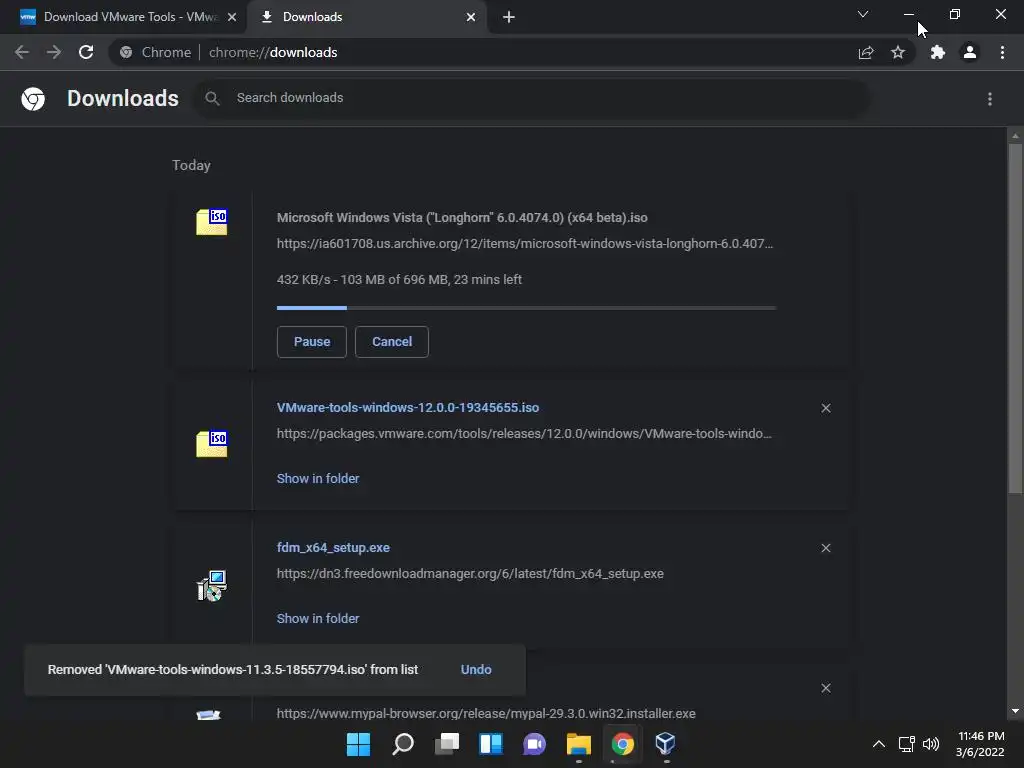Click the freedownloadmanager.org source URL

point(470,573)
